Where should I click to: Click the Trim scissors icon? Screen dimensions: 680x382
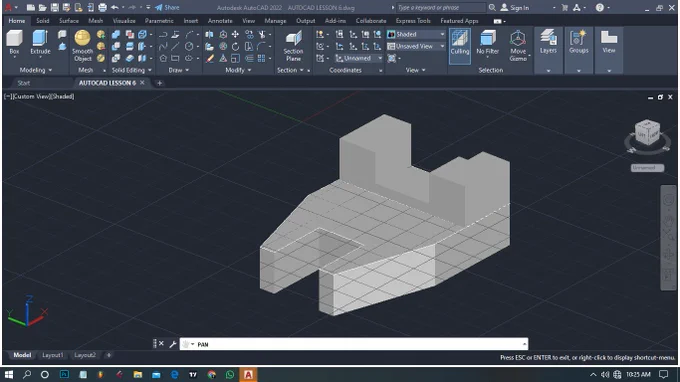(x=262, y=34)
